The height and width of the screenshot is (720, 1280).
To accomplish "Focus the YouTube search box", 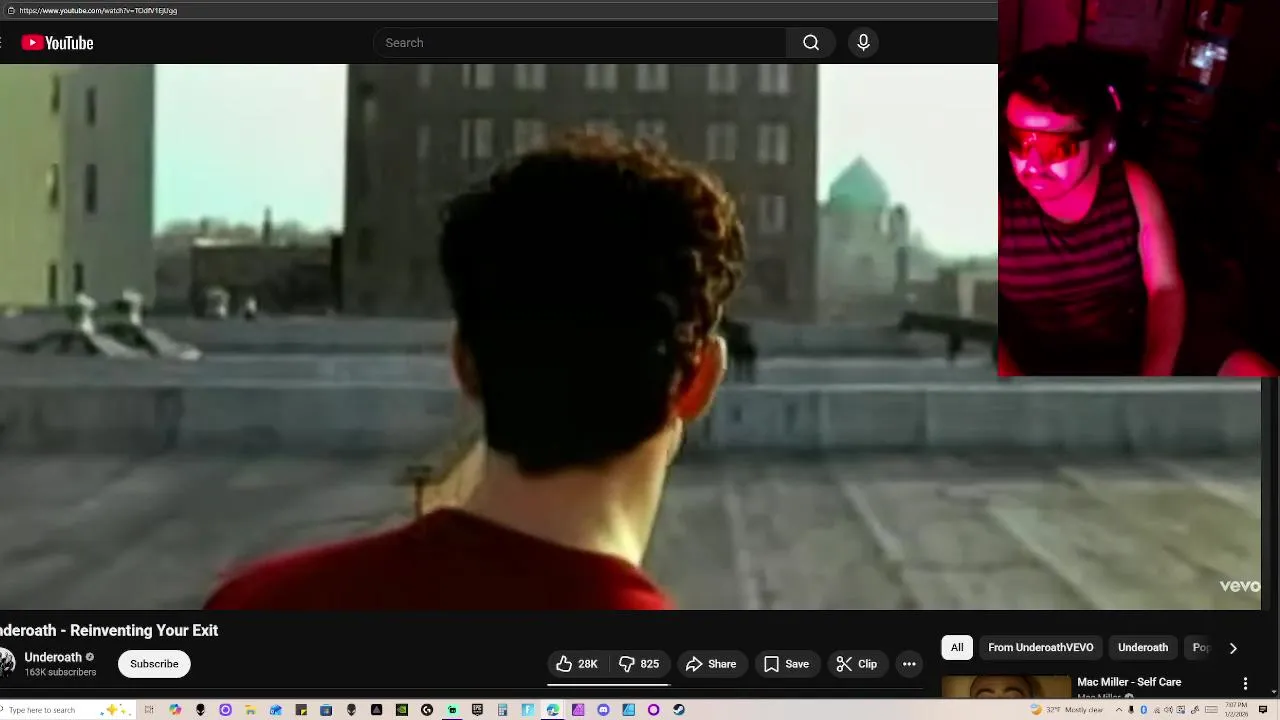I will 580,43.
